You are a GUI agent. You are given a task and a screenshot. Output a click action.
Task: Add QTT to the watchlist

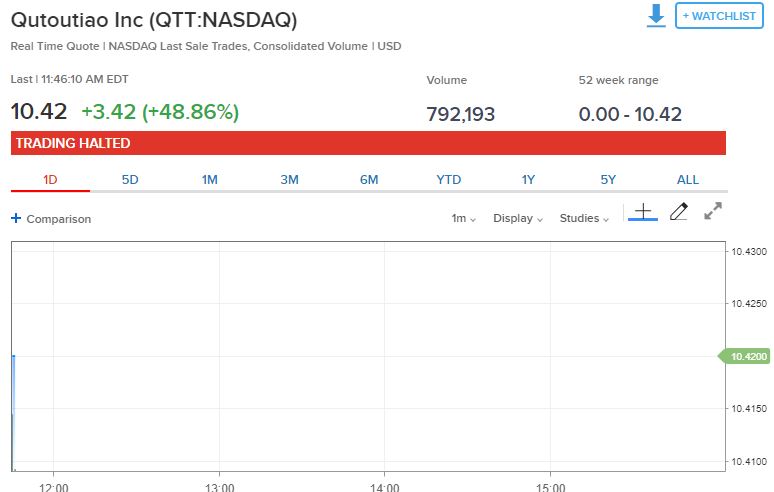point(719,17)
